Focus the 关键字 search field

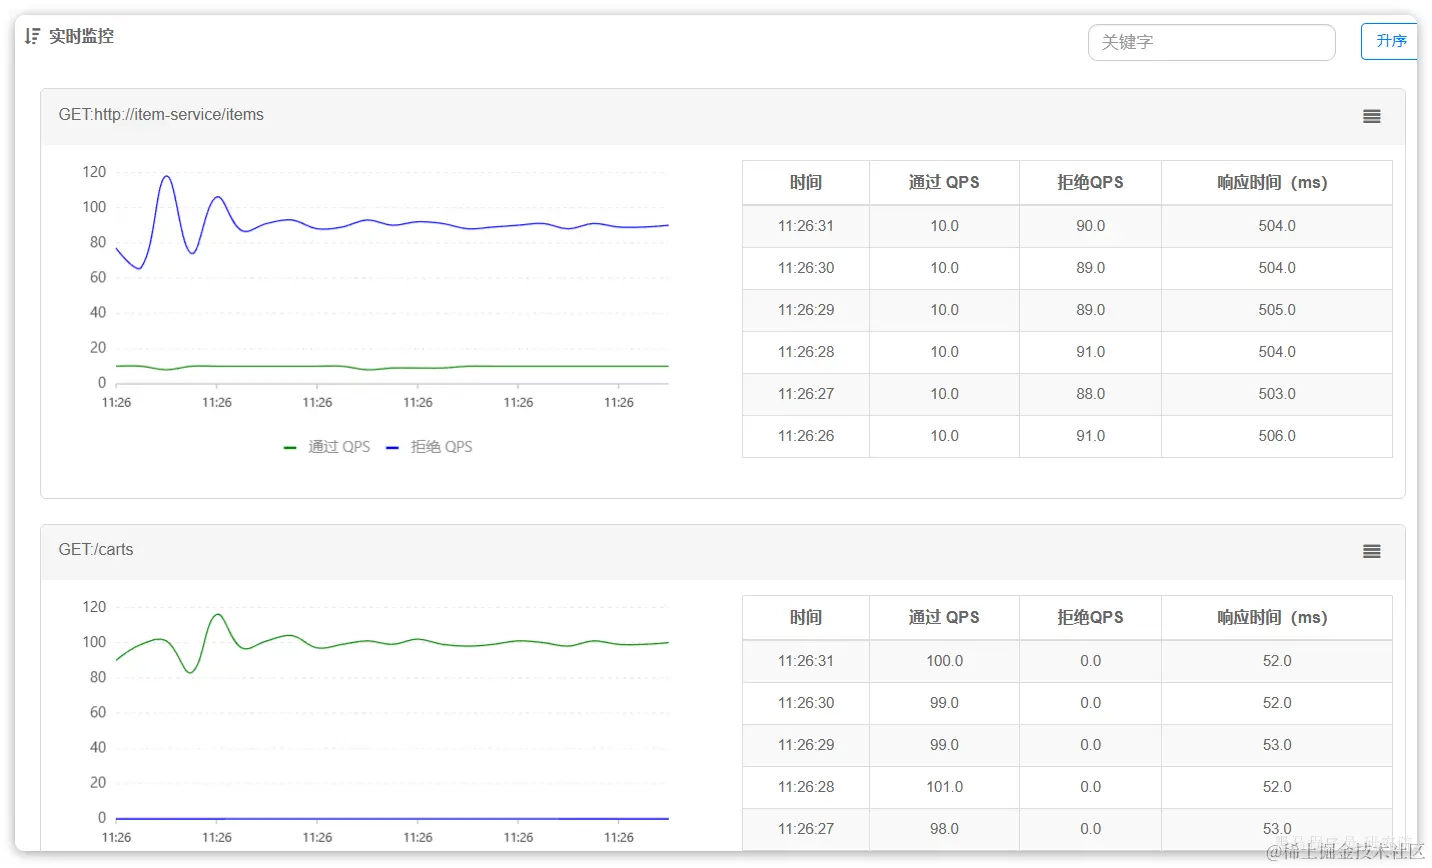[x=1211, y=42]
